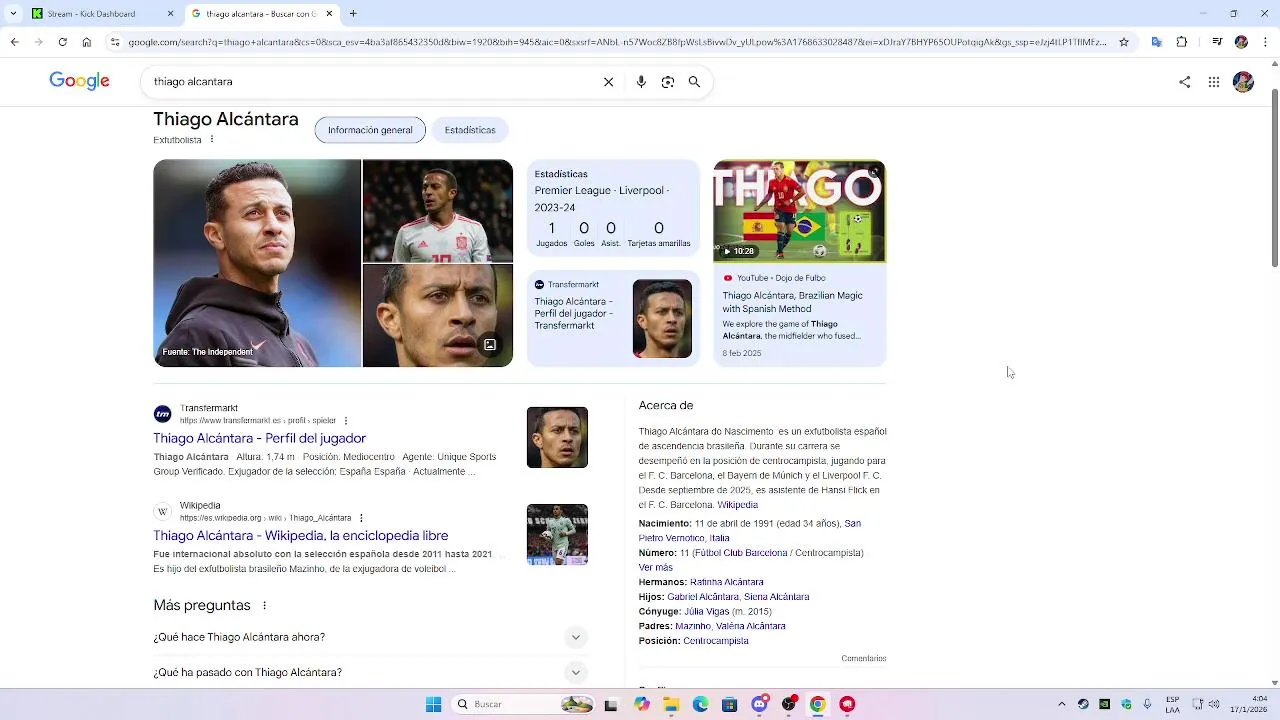
Task: Open Microsoft Edge from the taskbar
Action: click(700, 704)
